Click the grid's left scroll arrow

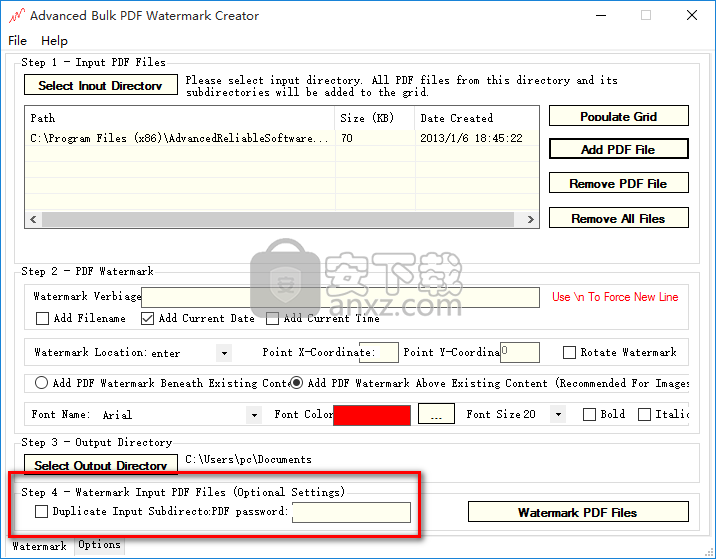point(33,219)
